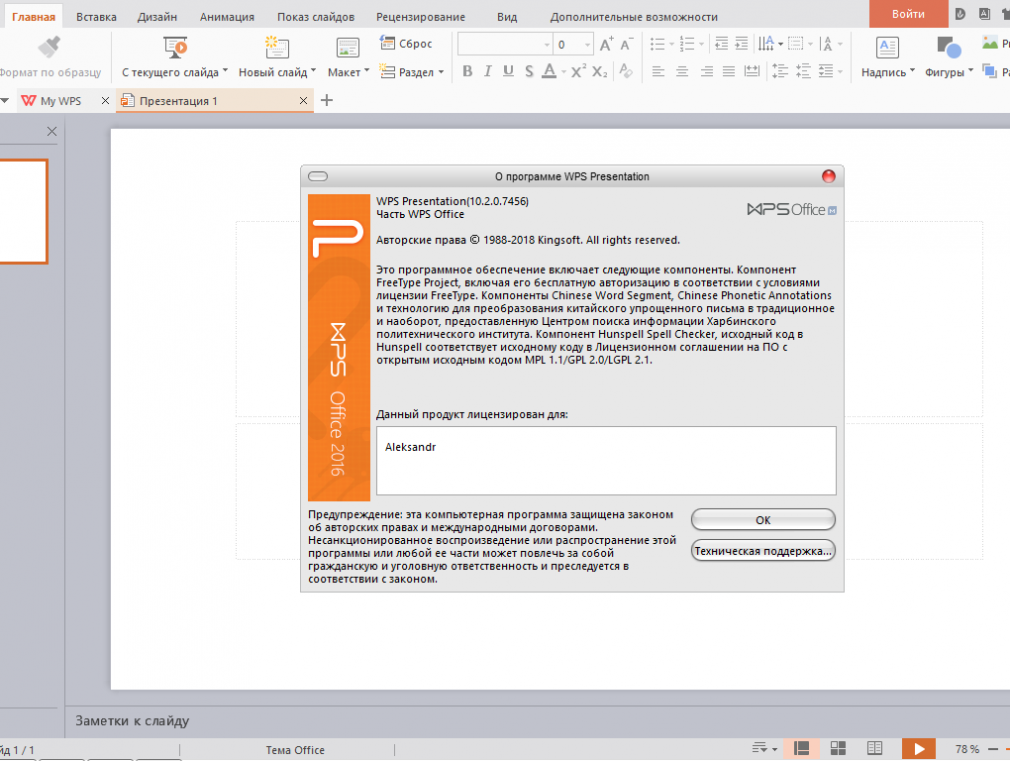
Task: Open the font size dropdown
Action: 587,44
